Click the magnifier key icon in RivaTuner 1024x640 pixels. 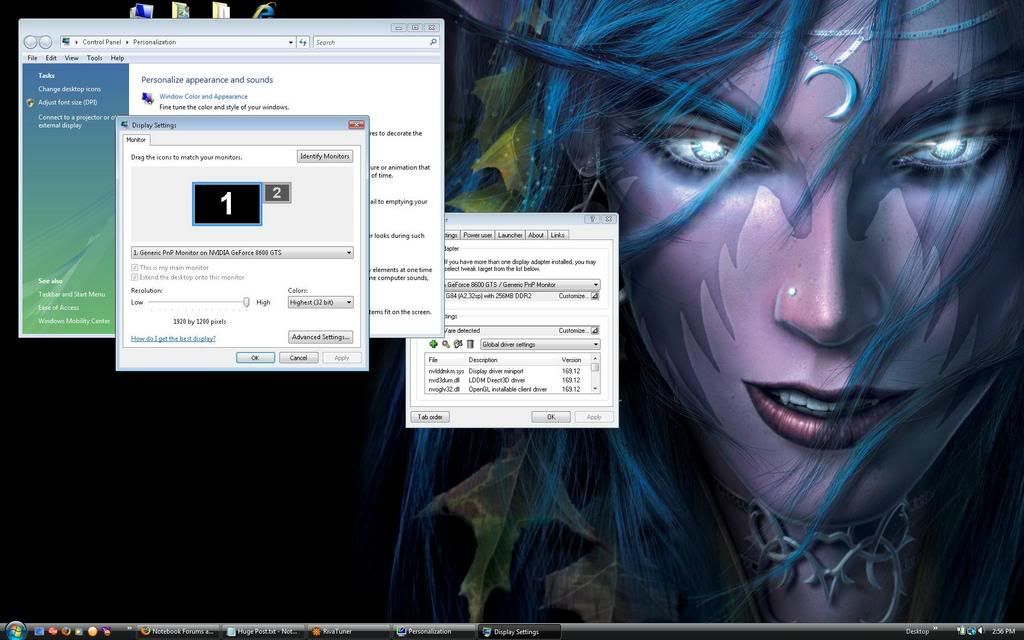445,344
